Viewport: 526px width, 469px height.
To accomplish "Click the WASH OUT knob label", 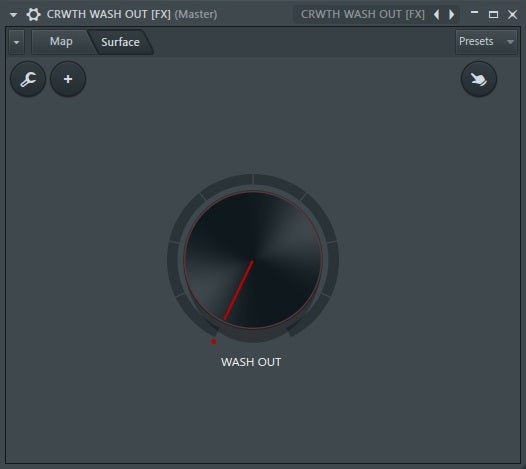I will [x=251, y=362].
